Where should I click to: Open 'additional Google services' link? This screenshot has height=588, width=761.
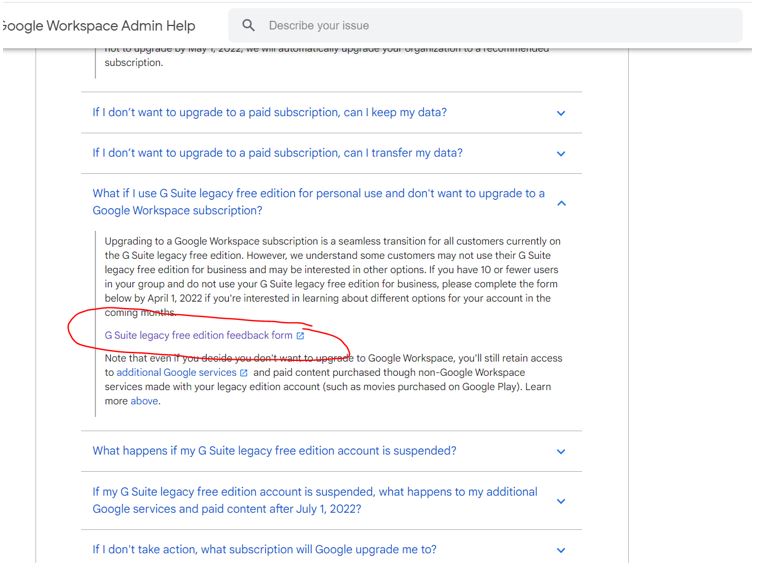tap(176, 373)
